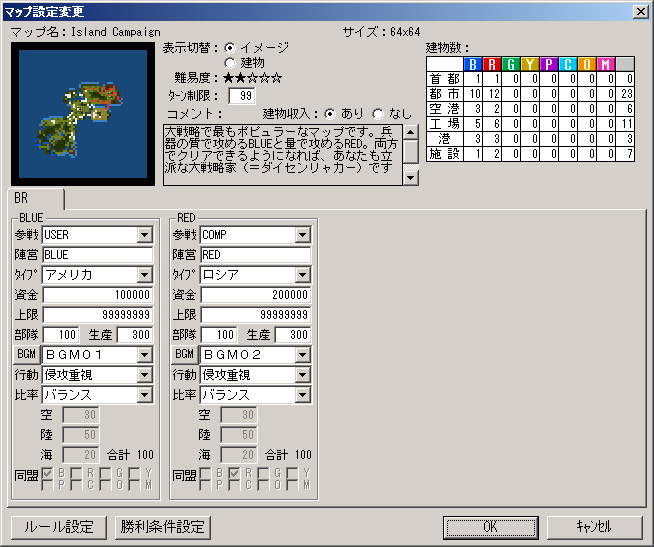
Task: Click RED 部隊 field showing 100
Action: (x=219, y=335)
